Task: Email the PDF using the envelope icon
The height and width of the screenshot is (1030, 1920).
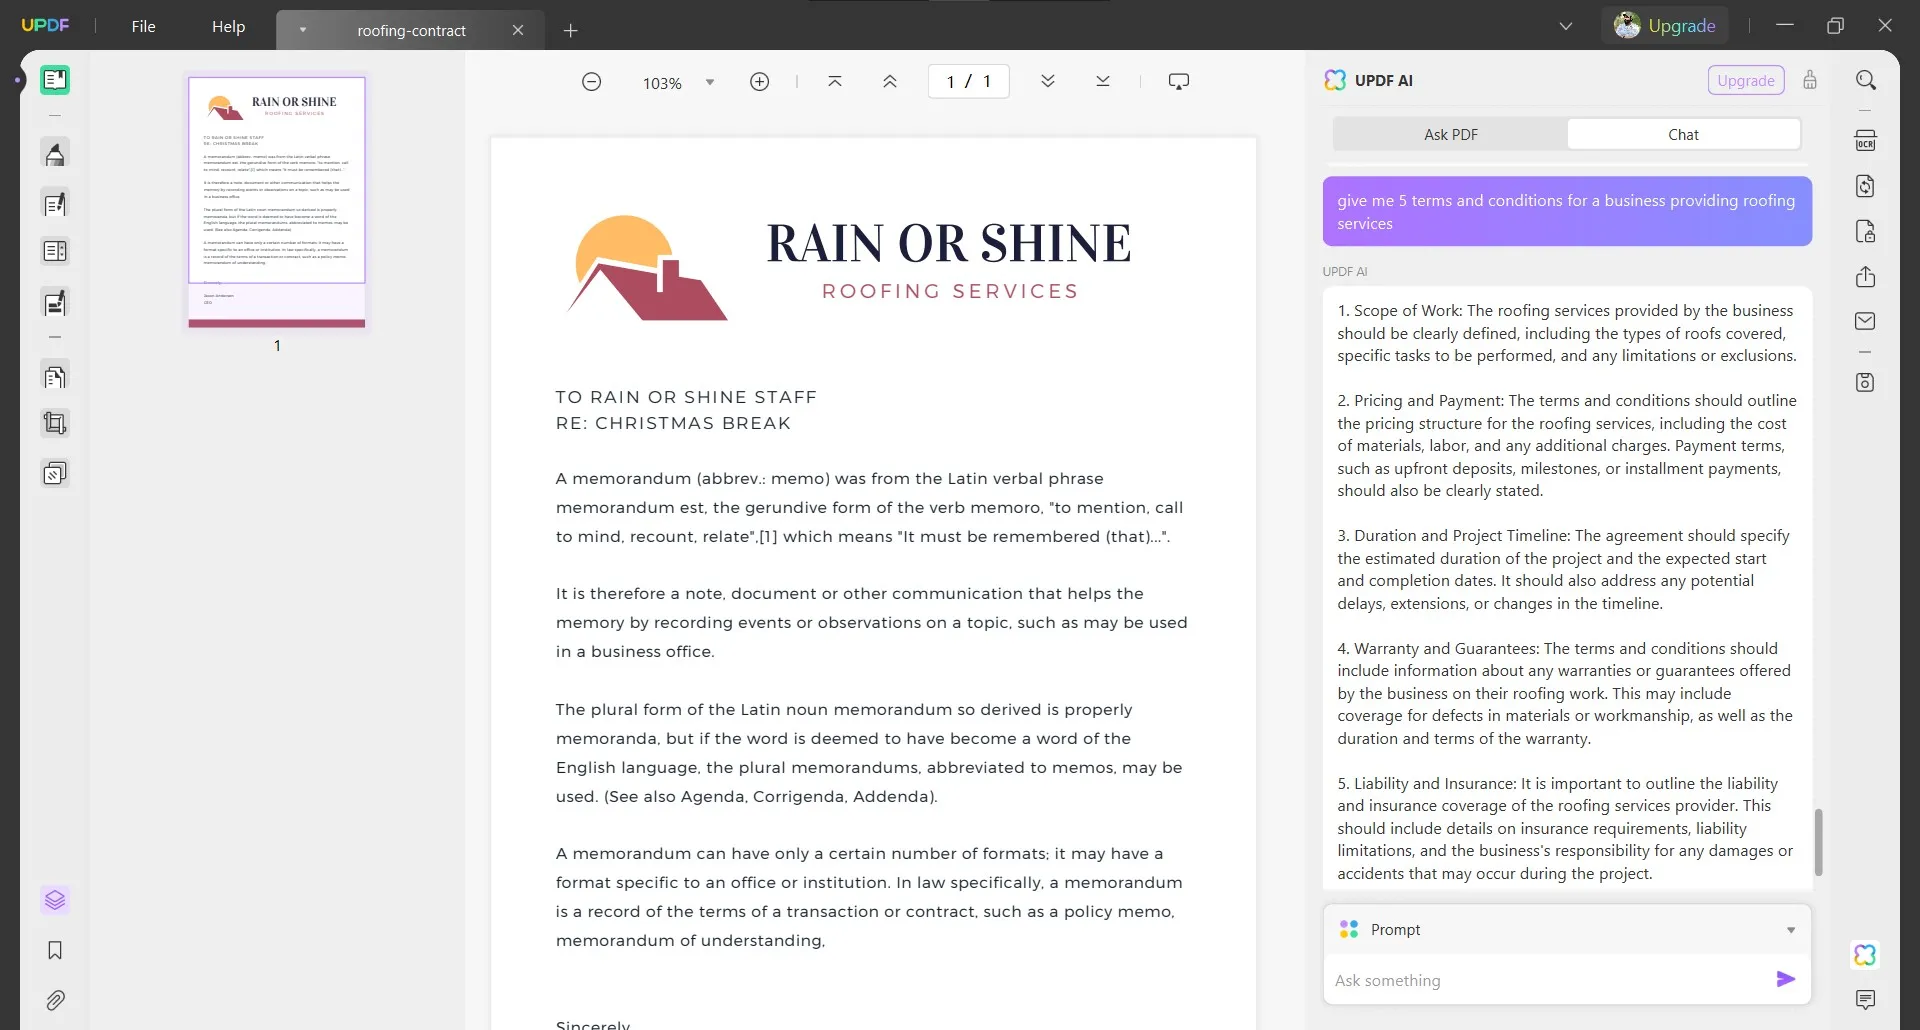Action: [x=1866, y=320]
